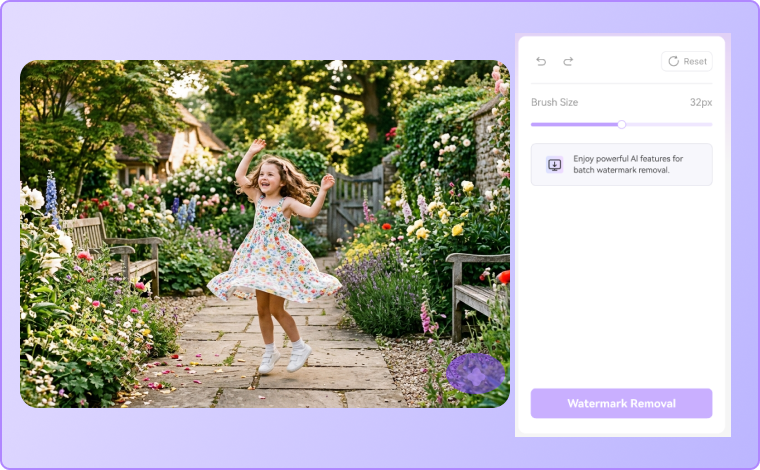Click the Watermark Removal button
The image size is (760, 470).
pyautogui.click(x=621, y=403)
